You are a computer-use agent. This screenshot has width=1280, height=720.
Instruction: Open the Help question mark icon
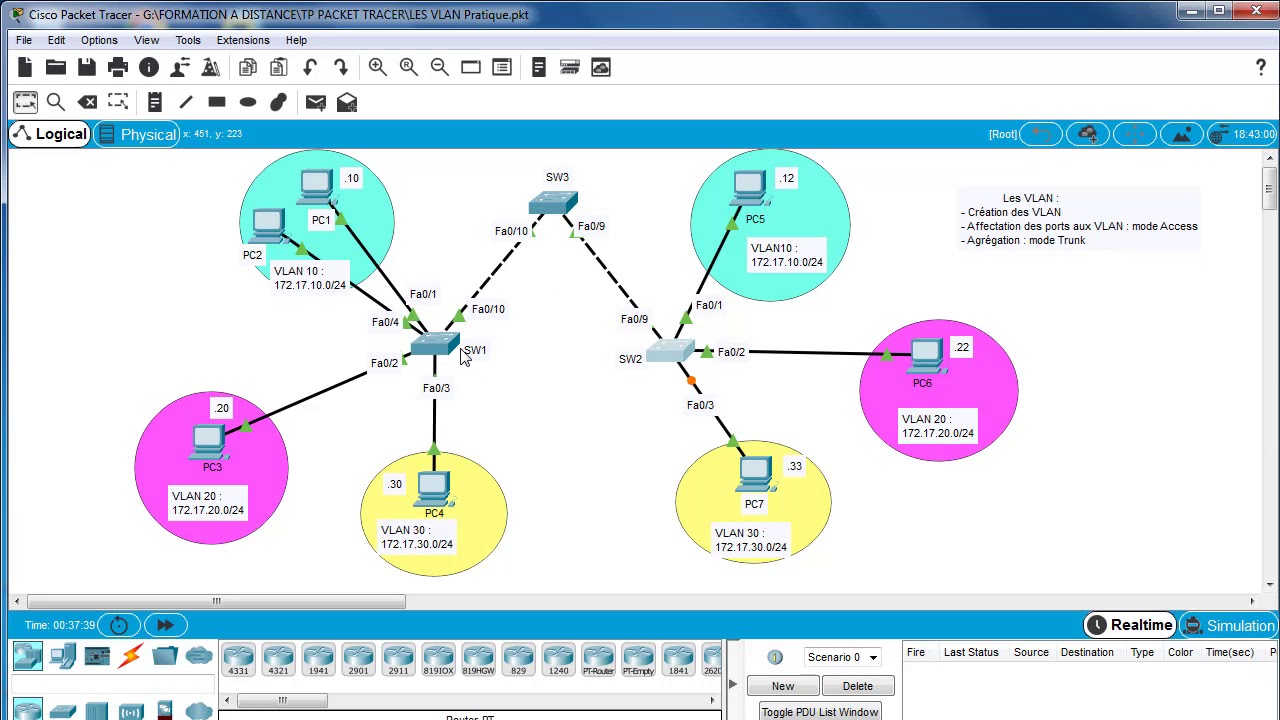point(1261,67)
